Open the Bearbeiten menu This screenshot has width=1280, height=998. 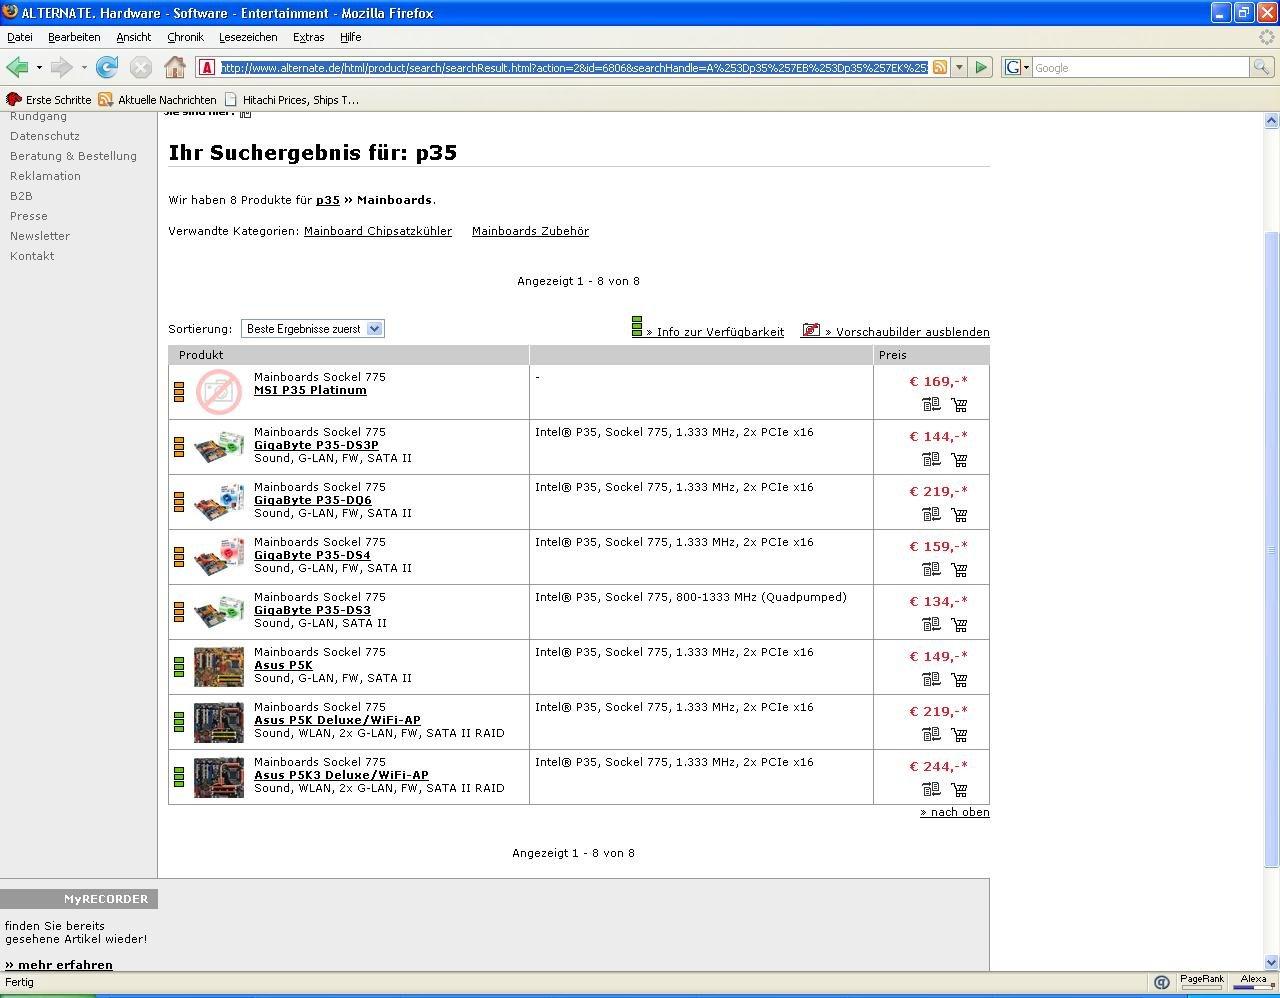tap(74, 37)
